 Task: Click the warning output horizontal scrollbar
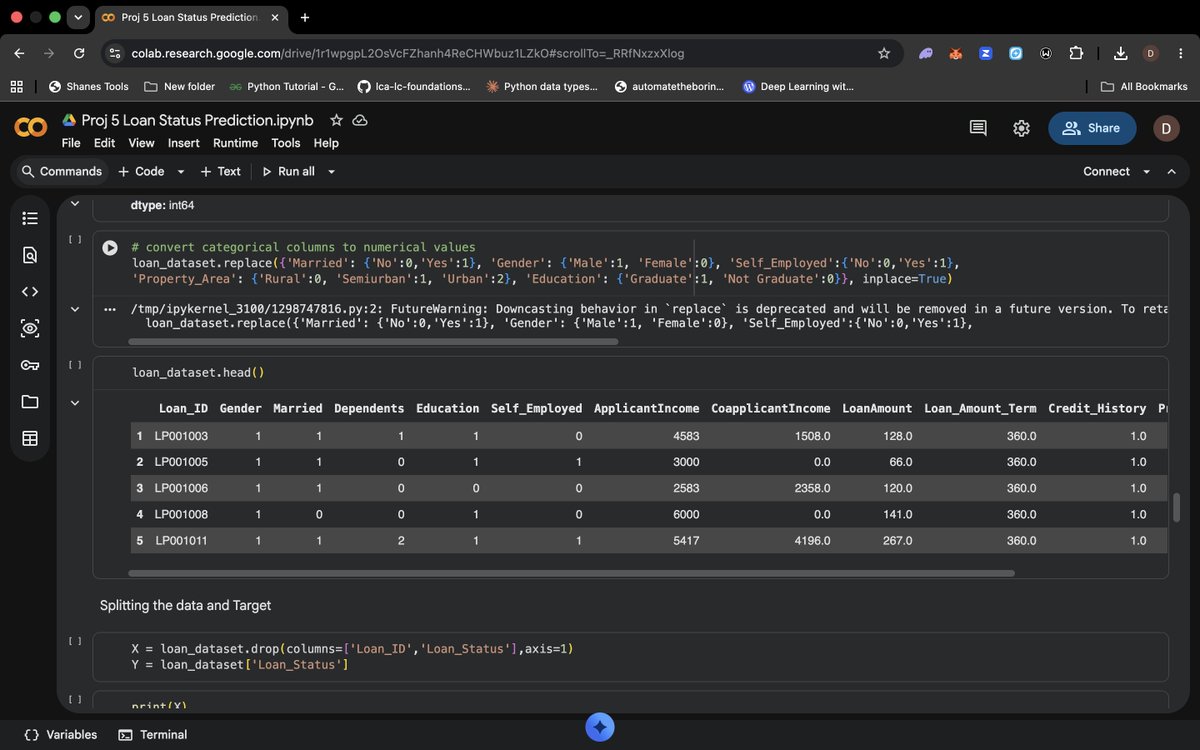[x=373, y=342]
